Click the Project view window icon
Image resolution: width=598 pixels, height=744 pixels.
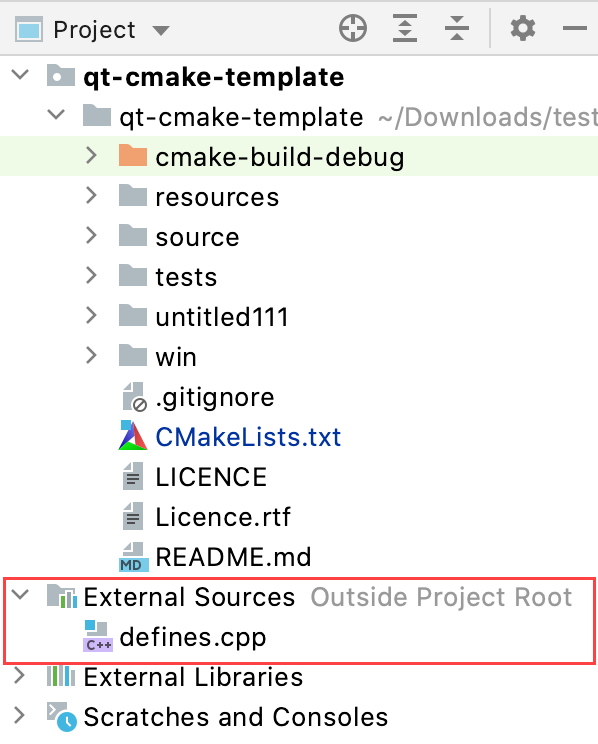[x=29, y=29]
